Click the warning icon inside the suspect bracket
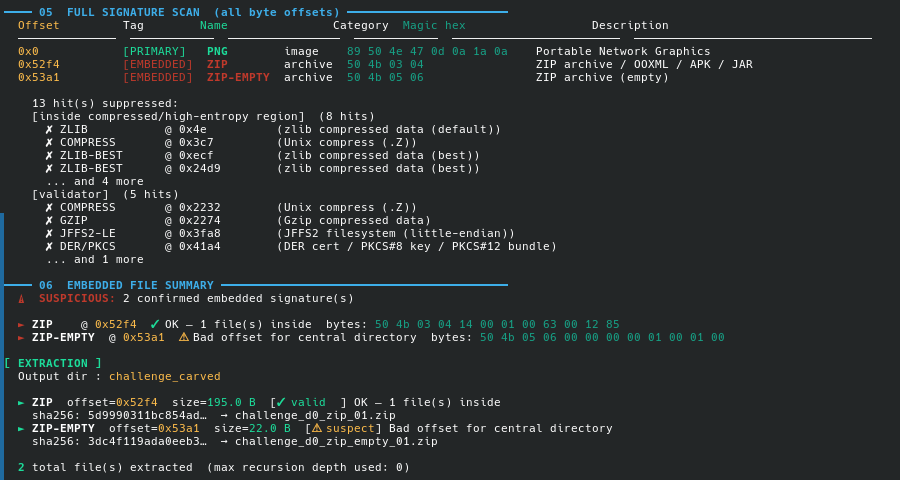The height and width of the screenshot is (480, 900). (316, 429)
